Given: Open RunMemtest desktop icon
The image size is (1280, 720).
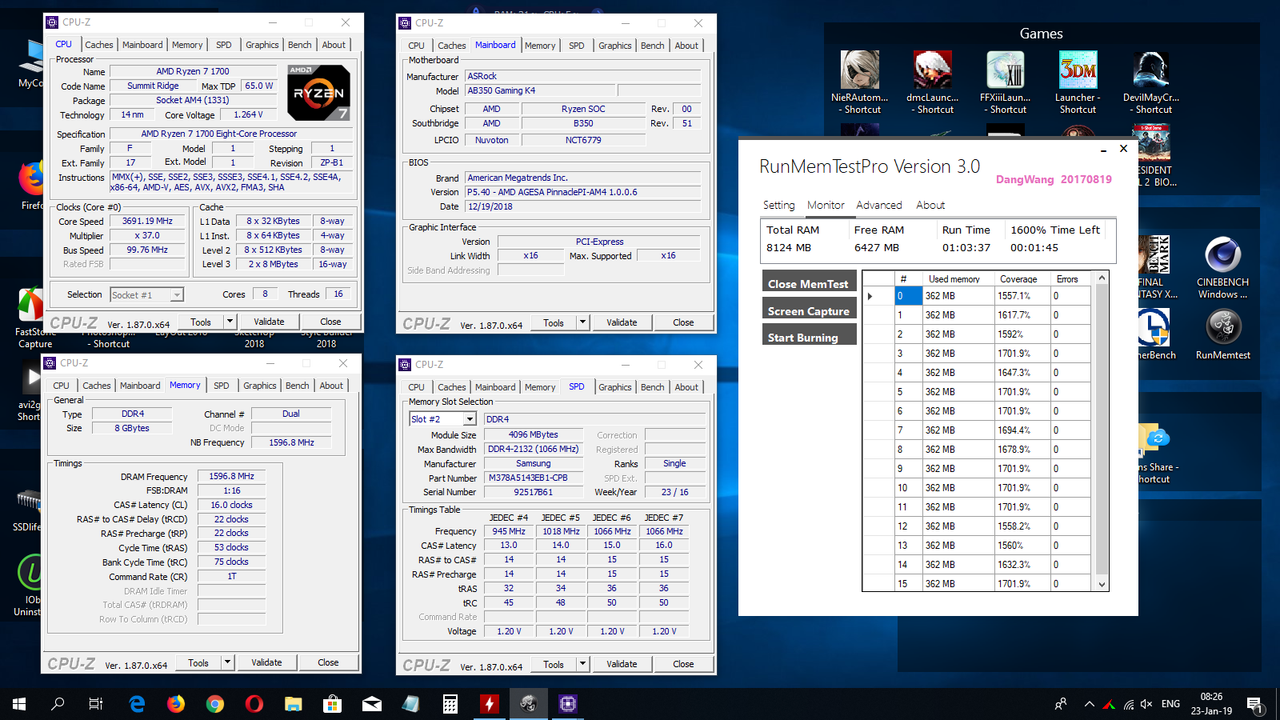Looking at the screenshot, I should pos(1223,327).
